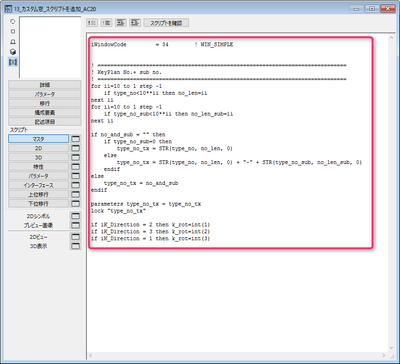Open 3D script in separate window icon
The height and width of the screenshot is (364, 400).
pos(76,157)
